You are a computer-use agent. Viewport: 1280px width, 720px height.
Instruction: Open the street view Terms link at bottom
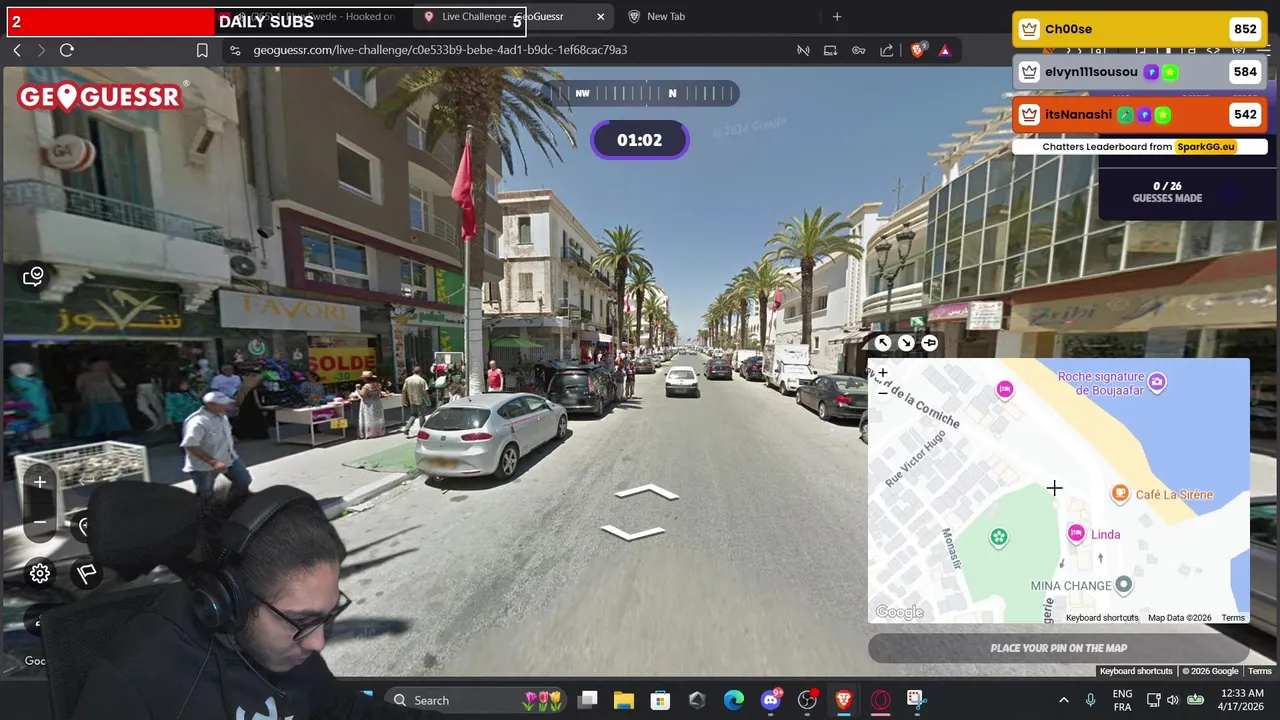click(x=1260, y=671)
